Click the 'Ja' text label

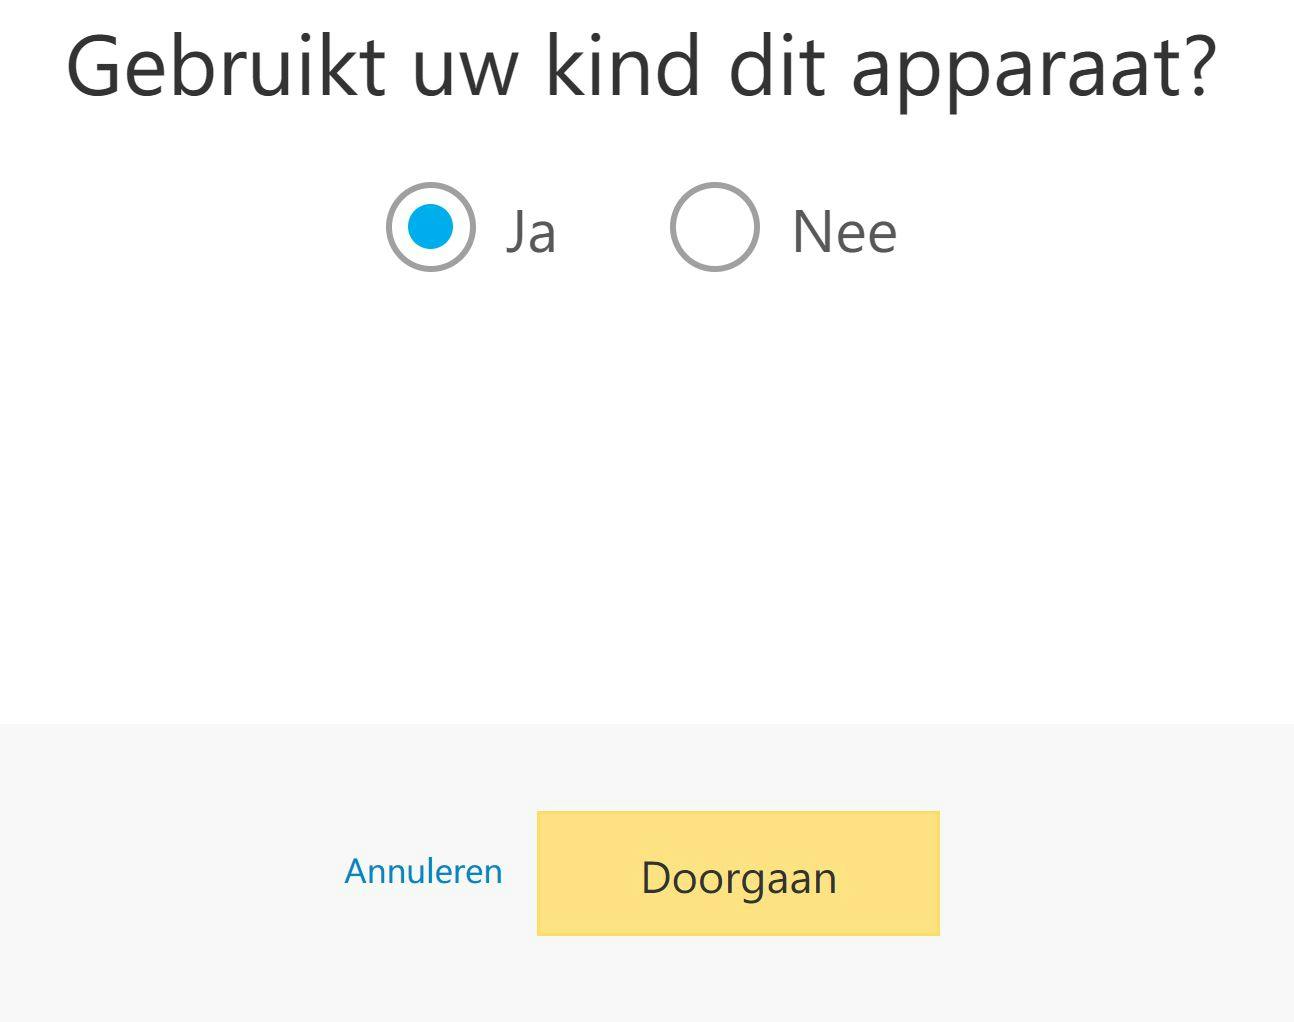tap(530, 232)
